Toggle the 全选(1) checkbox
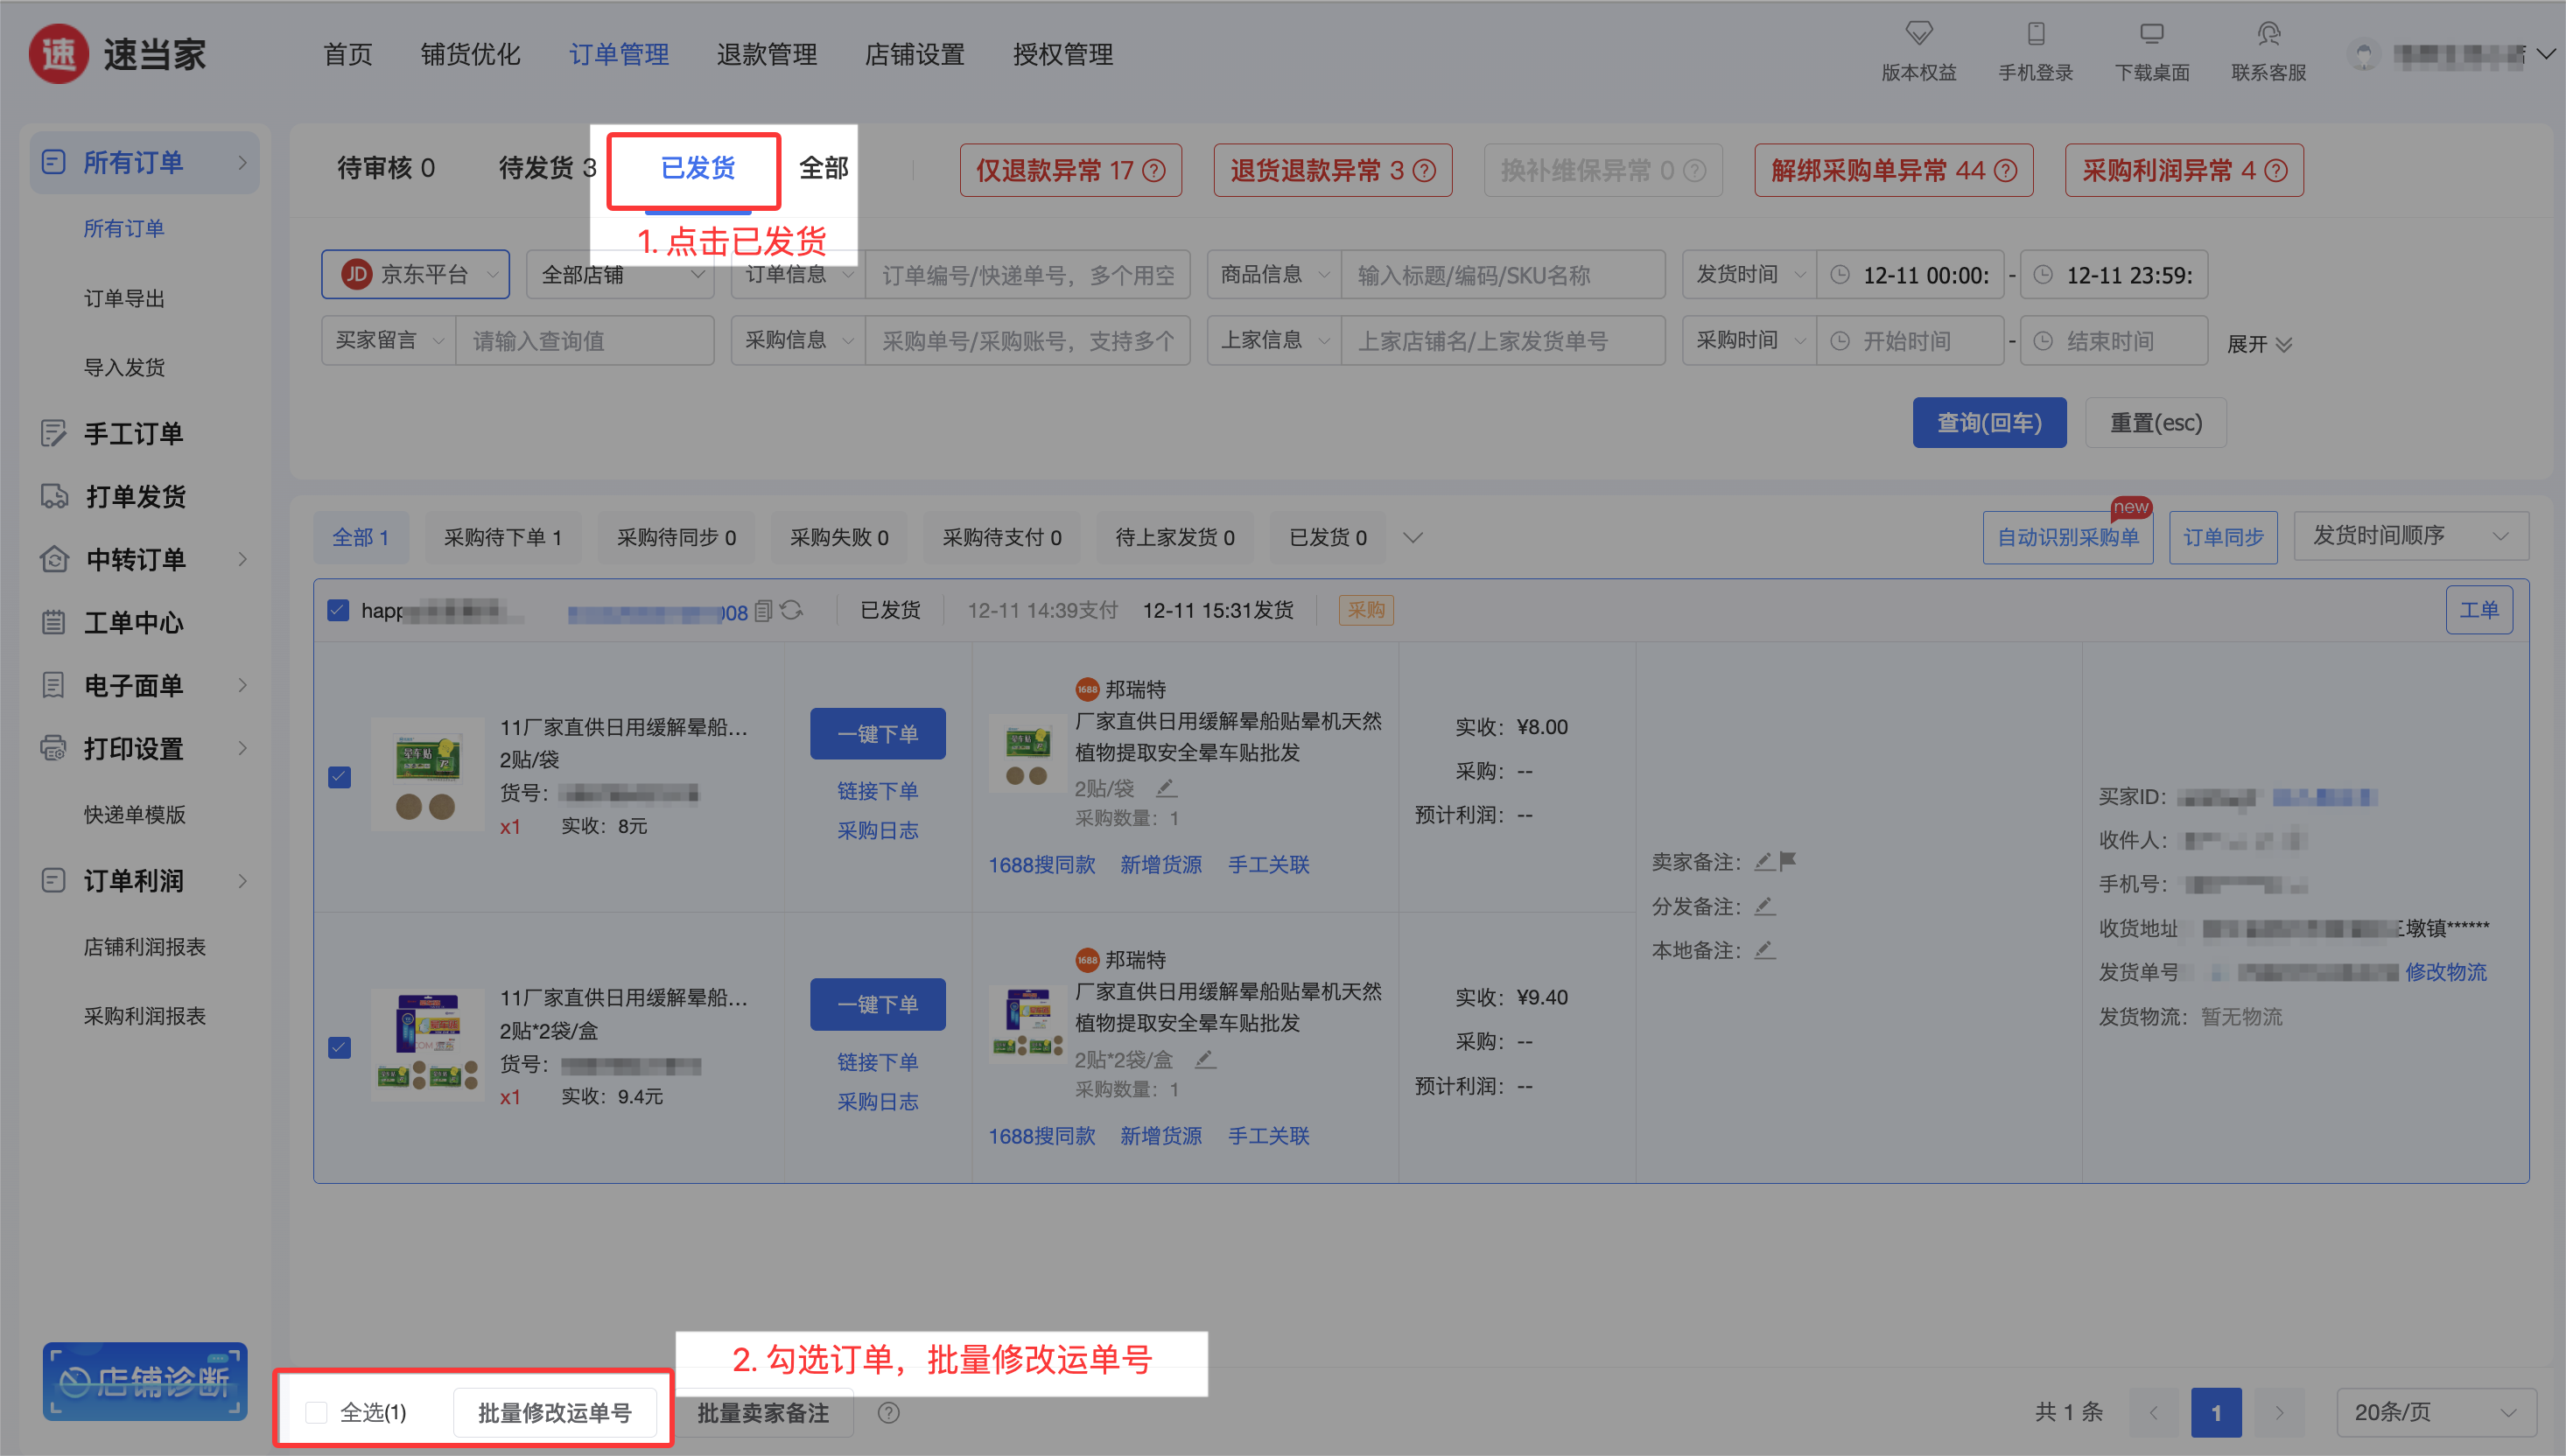Image resolution: width=2566 pixels, height=1456 pixels. click(x=317, y=1412)
